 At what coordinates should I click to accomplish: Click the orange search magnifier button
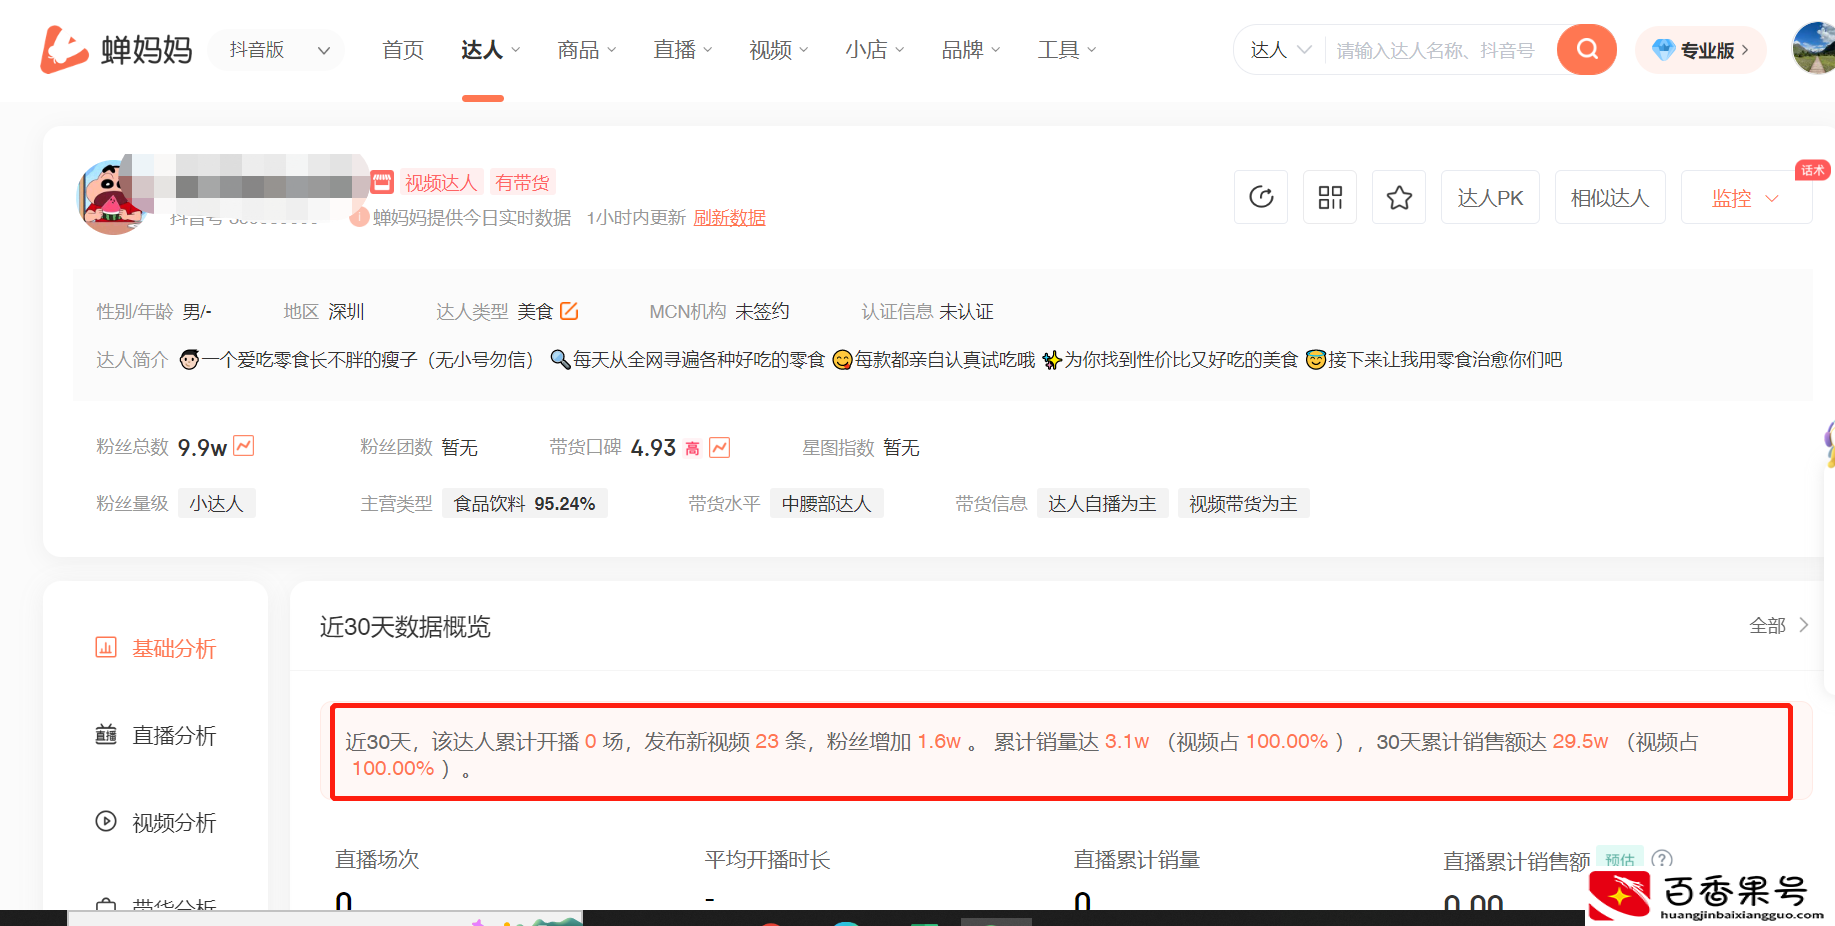(x=1586, y=49)
